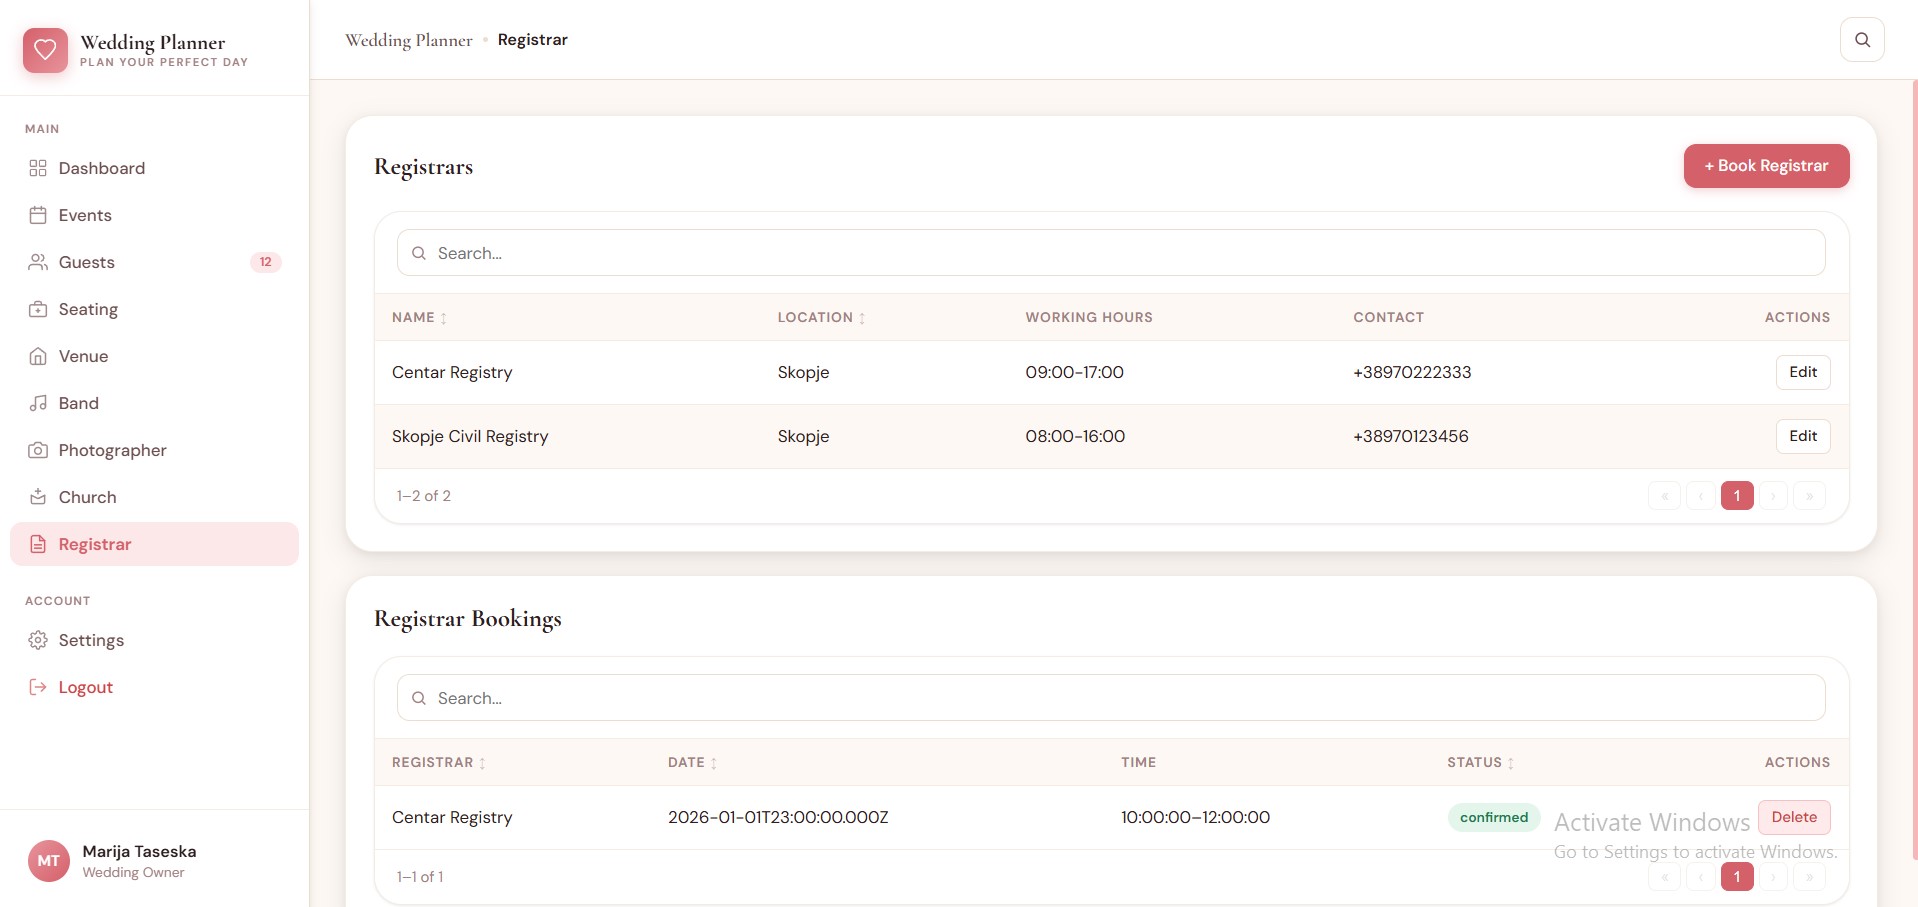Select Photographer in the sidebar
Image resolution: width=1918 pixels, height=907 pixels.
[112, 450]
